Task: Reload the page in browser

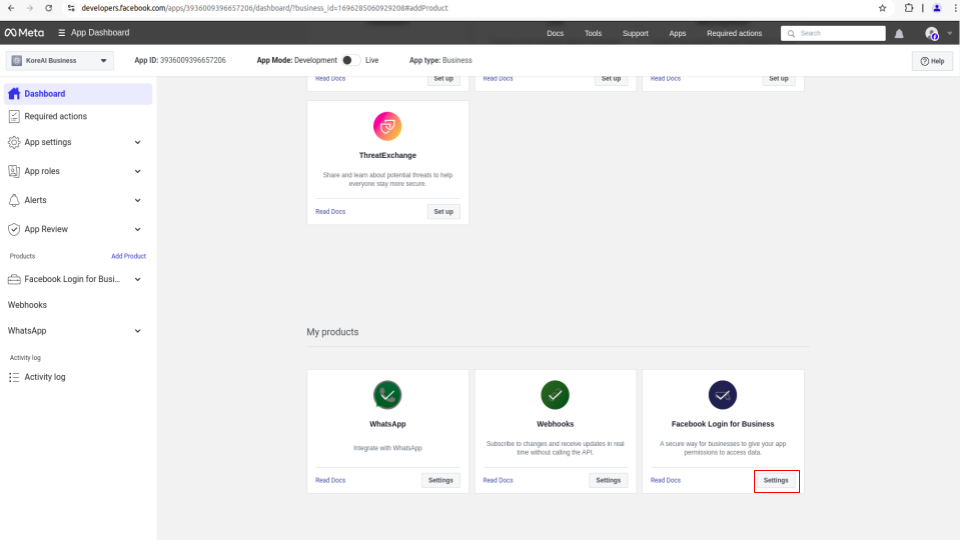Action: [48, 7]
